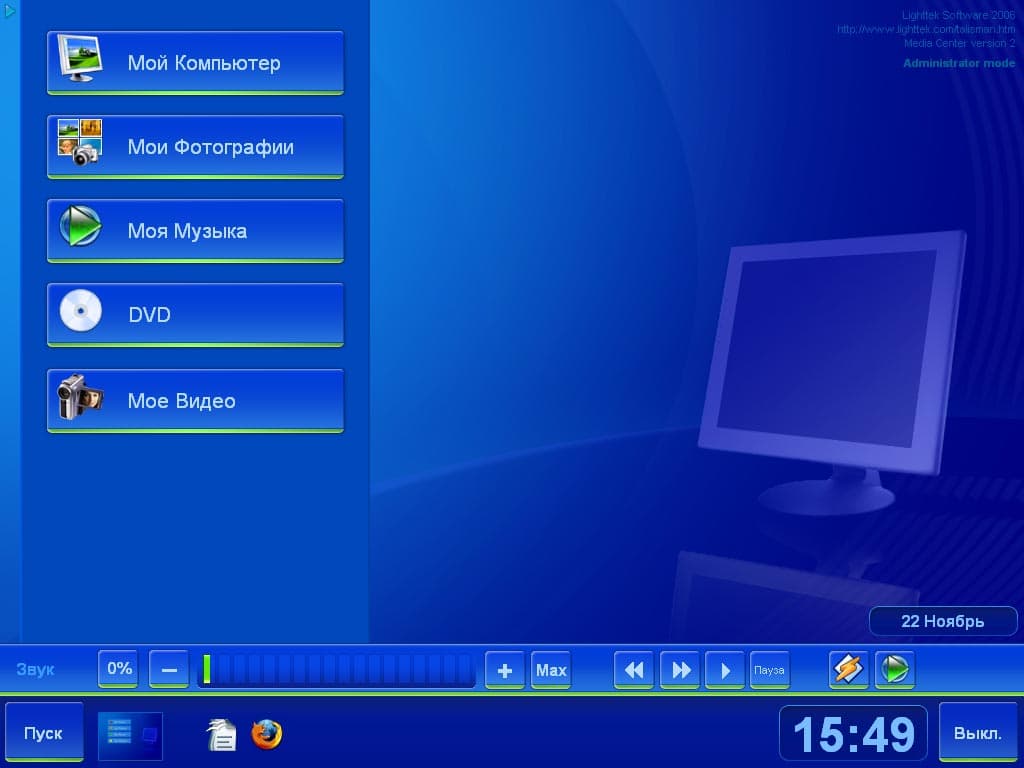Click the desktop preview thumbnail next to Пуск
The width and height of the screenshot is (1024, 768).
(130, 736)
